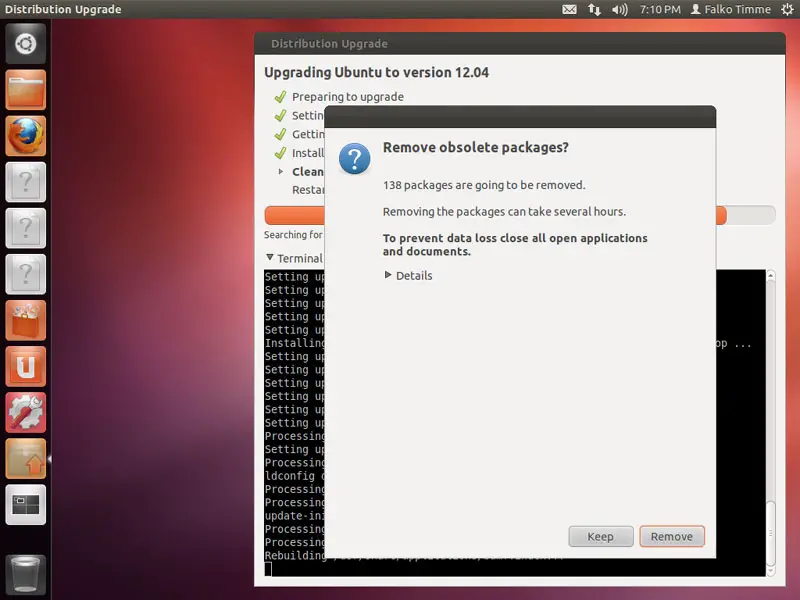The height and width of the screenshot is (600, 800).
Task: Open the sound volume indicator
Action: tap(620, 10)
